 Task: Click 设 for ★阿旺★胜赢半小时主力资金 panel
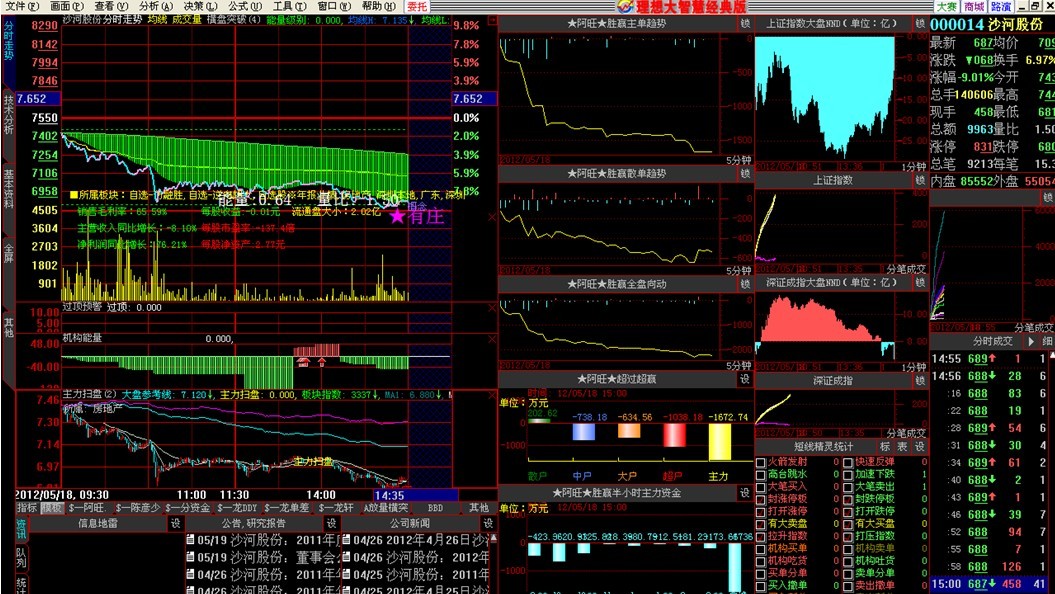pyautogui.click(x=745, y=493)
